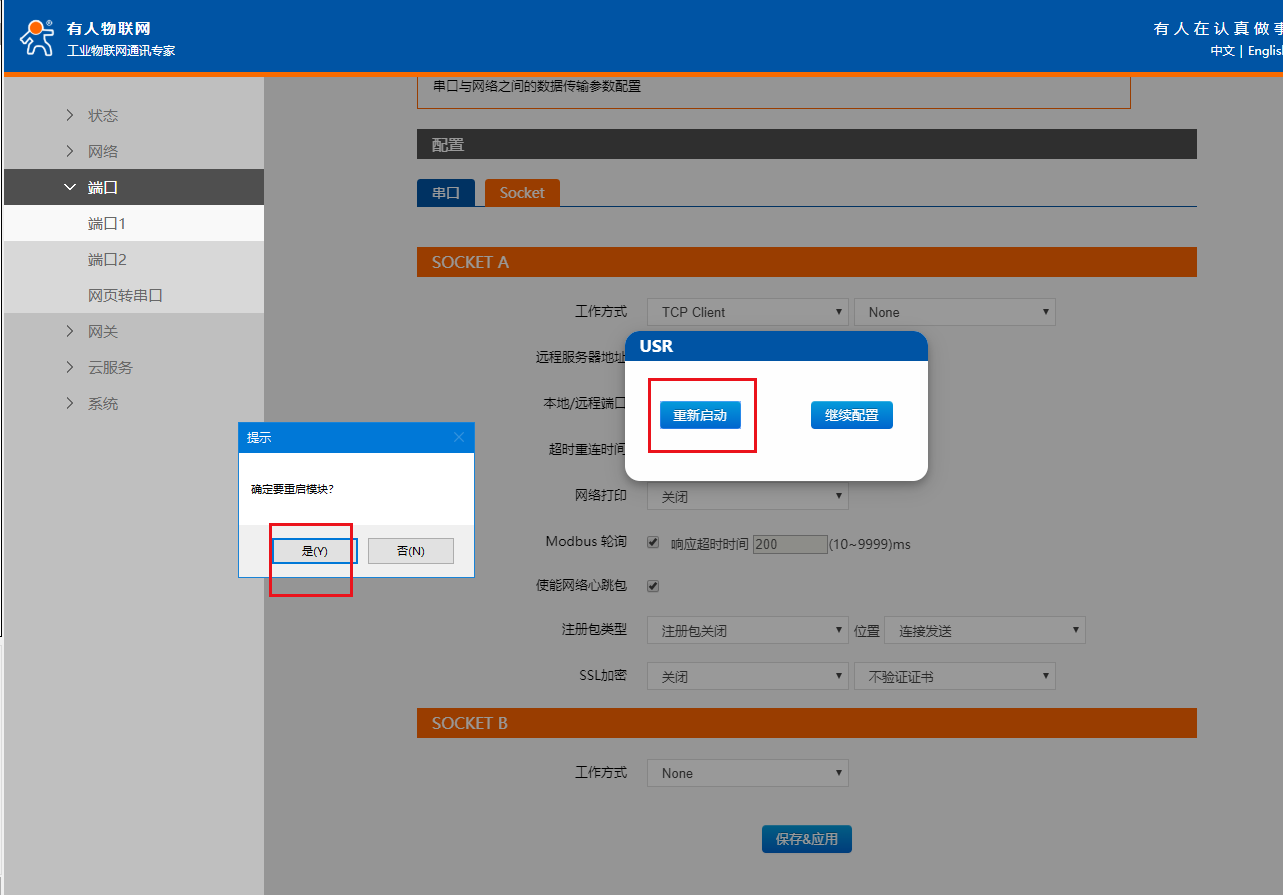Click the 重新启动 button
The height and width of the screenshot is (895, 1283).
[x=700, y=415]
